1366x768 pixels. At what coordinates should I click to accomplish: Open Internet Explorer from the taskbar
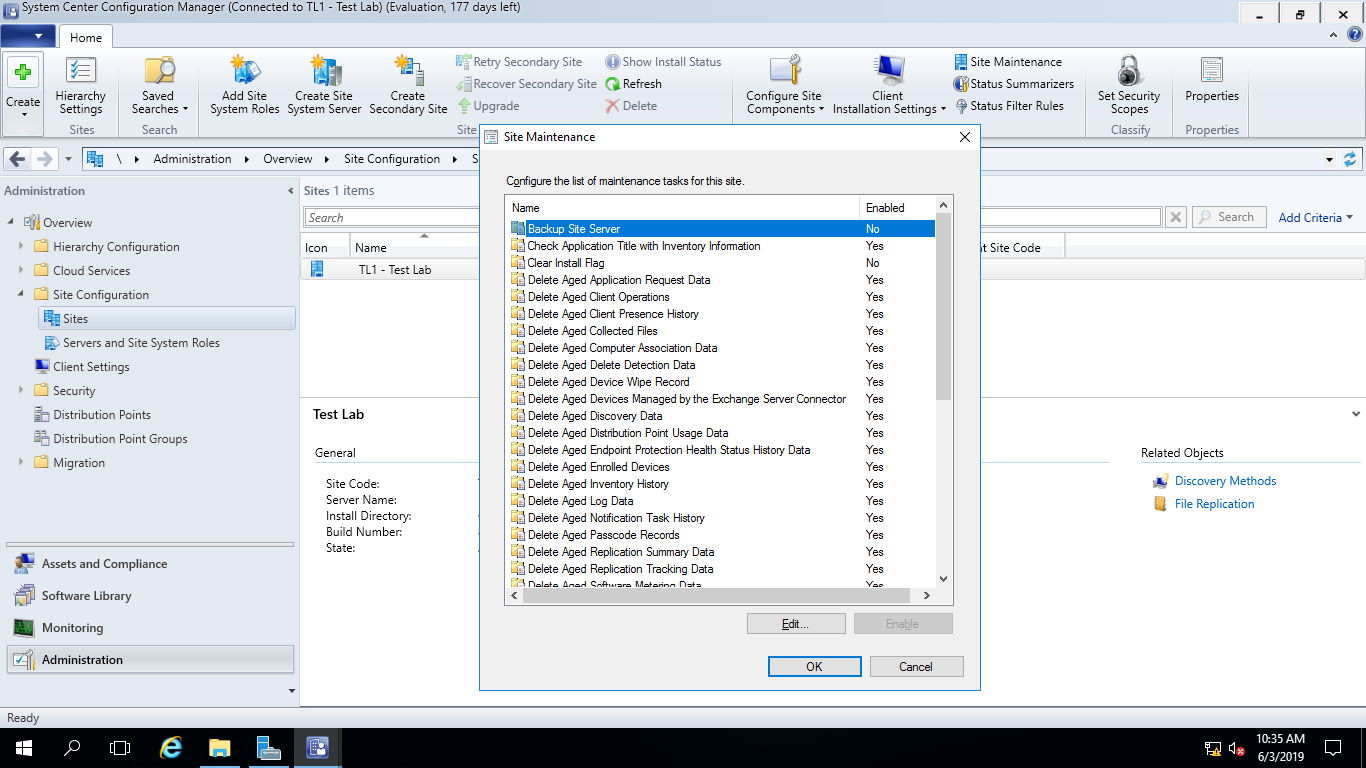(171, 747)
